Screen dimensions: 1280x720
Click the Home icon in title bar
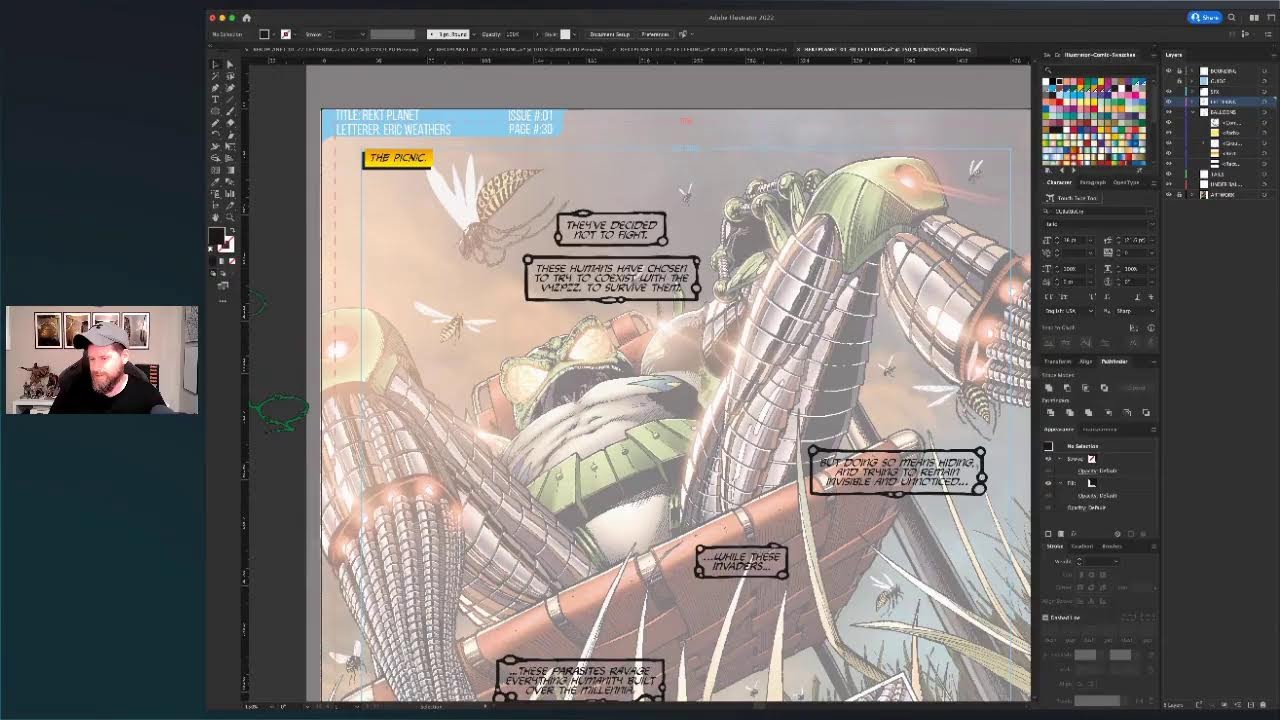(x=247, y=18)
